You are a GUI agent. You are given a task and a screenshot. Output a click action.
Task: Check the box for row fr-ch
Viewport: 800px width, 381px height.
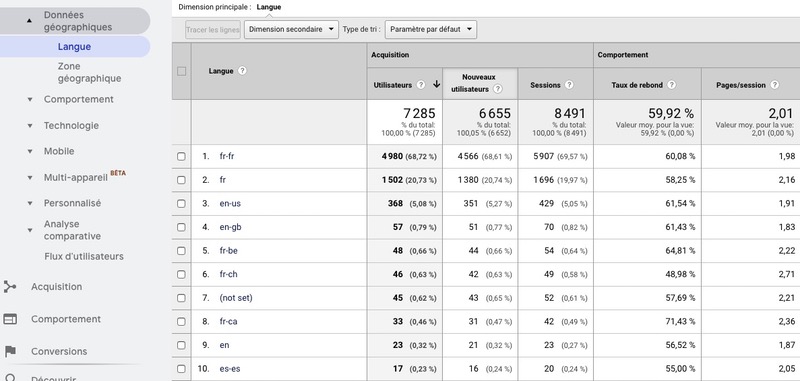point(181,274)
